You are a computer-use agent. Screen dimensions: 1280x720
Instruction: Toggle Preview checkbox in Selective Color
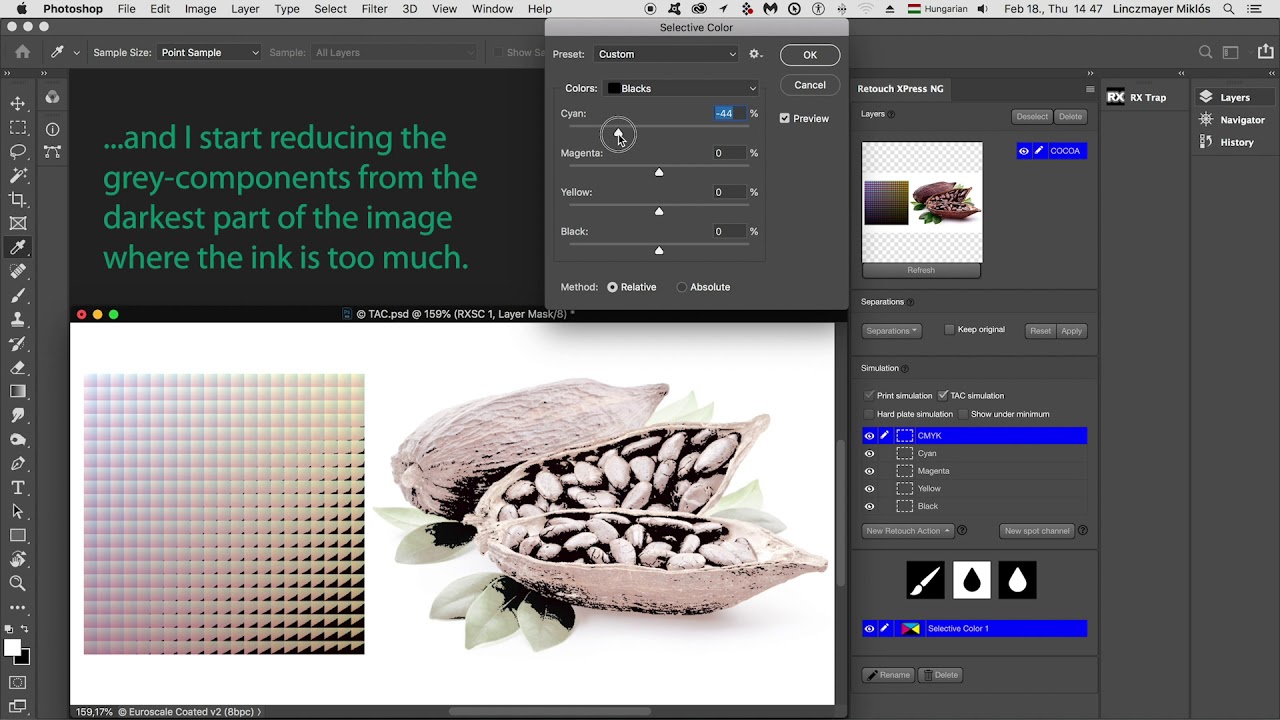coord(784,118)
